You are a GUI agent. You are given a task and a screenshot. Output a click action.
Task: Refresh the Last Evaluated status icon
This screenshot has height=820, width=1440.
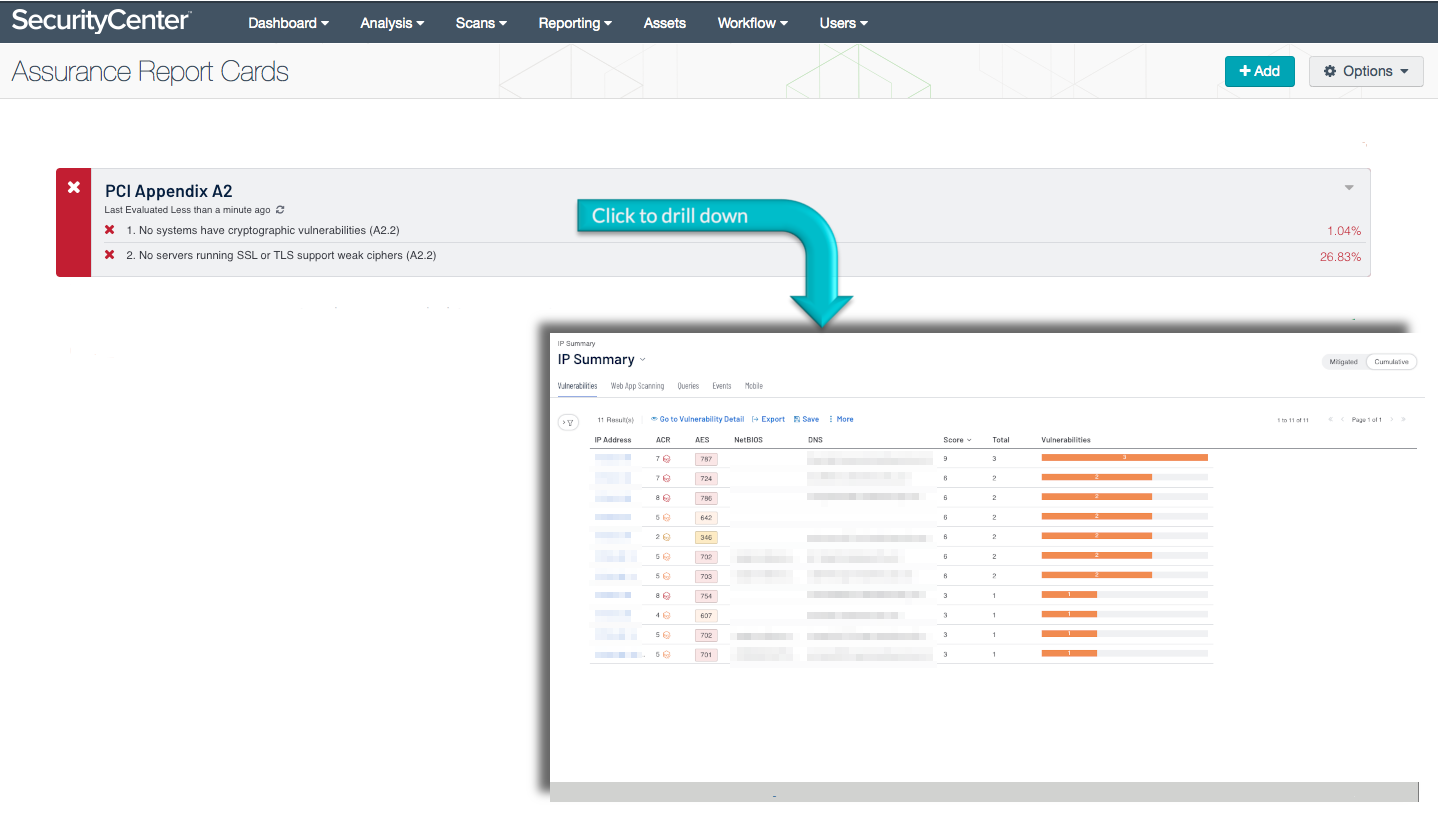[280, 210]
